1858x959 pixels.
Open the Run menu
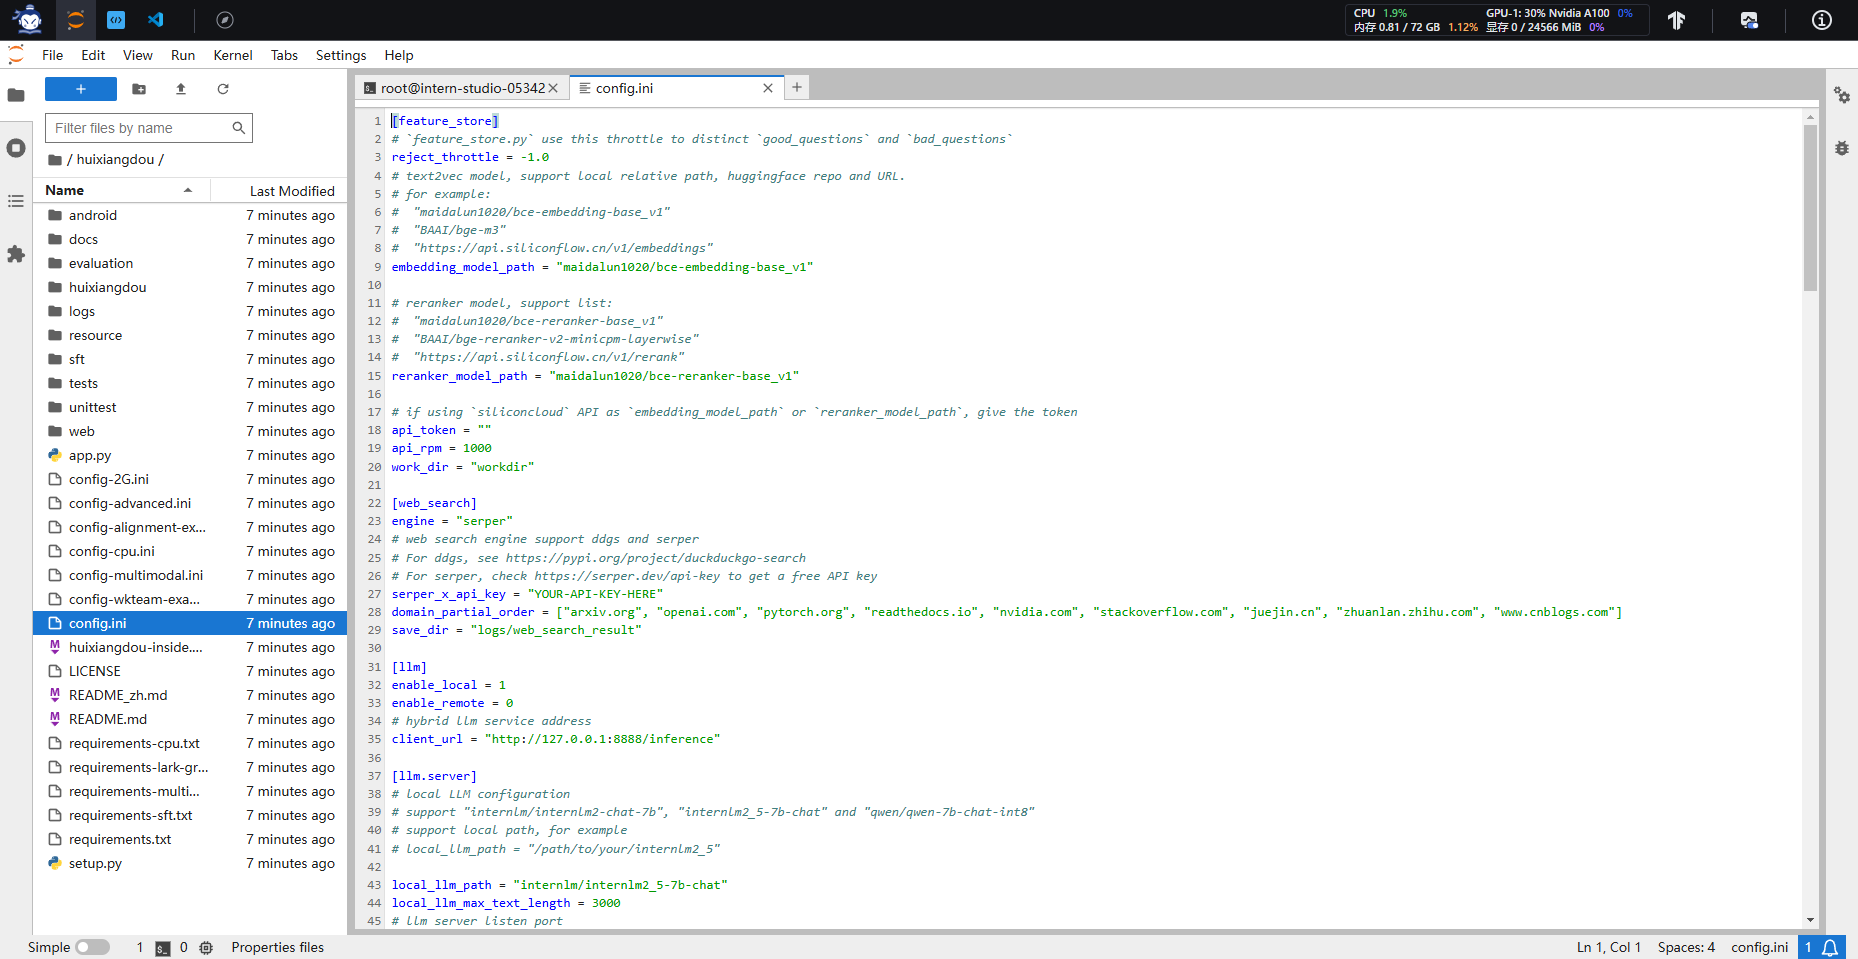tap(183, 55)
